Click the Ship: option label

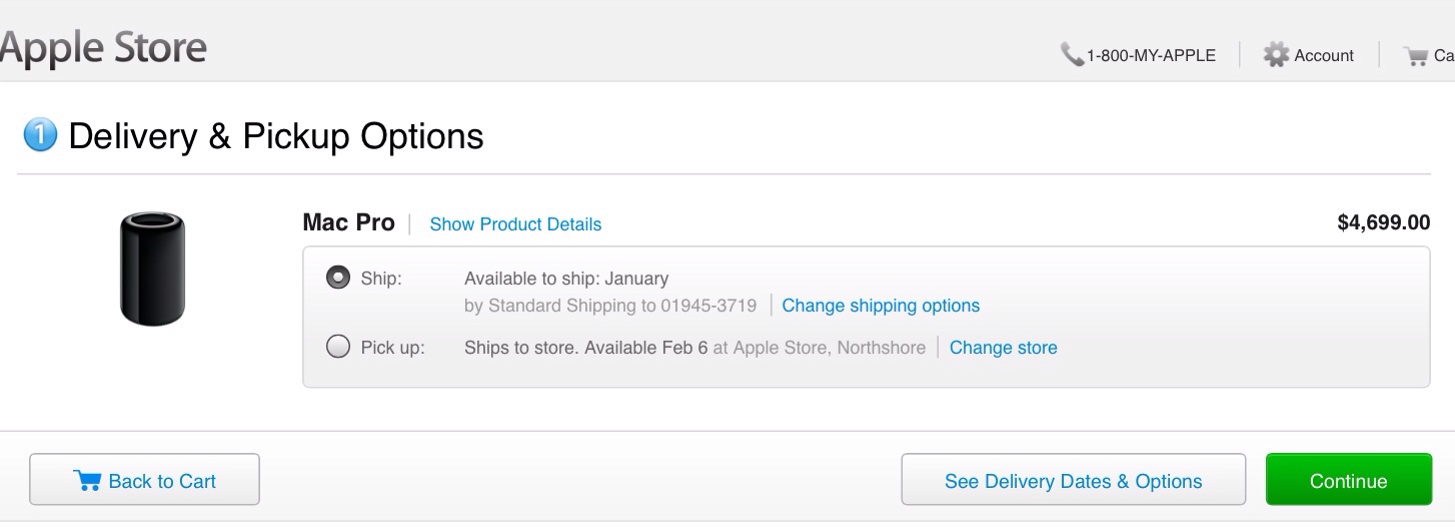click(x=381, y=278)
